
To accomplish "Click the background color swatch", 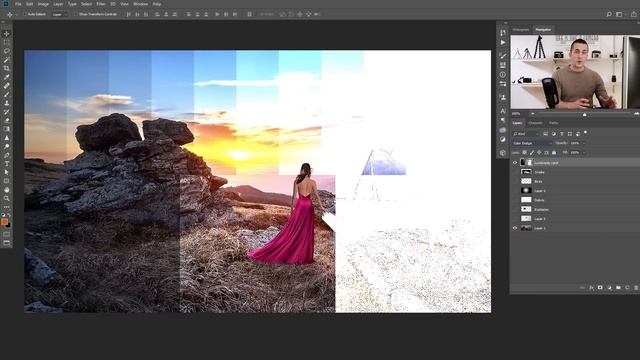I will [9, 225].
